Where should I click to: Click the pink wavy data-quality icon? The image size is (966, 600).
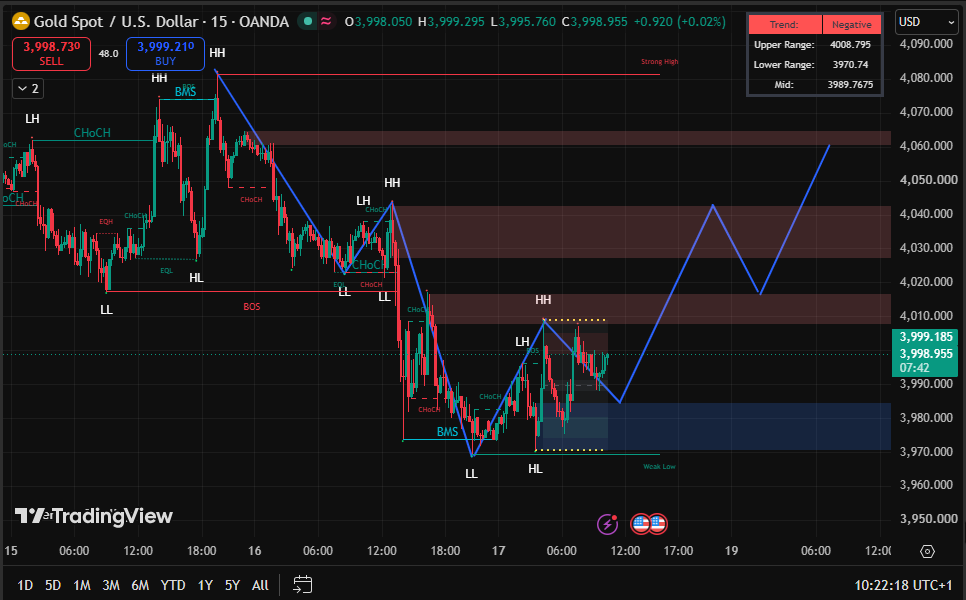click(327, 22)
